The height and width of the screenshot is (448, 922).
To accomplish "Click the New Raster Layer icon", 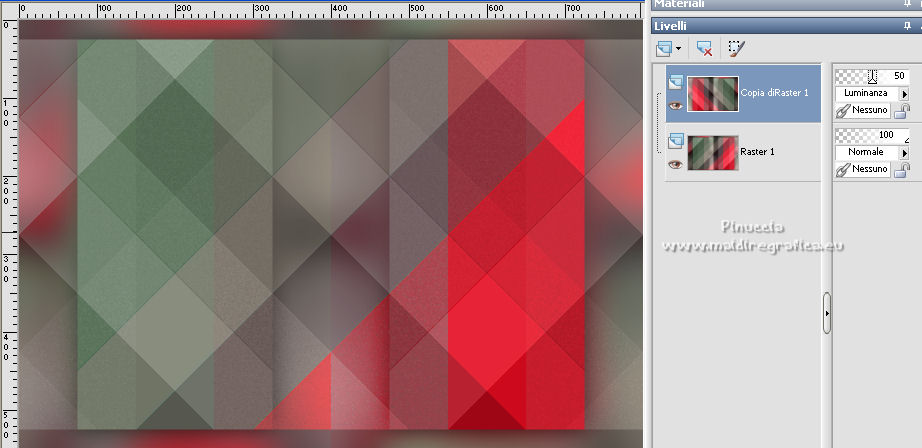I will pos(664,48).
